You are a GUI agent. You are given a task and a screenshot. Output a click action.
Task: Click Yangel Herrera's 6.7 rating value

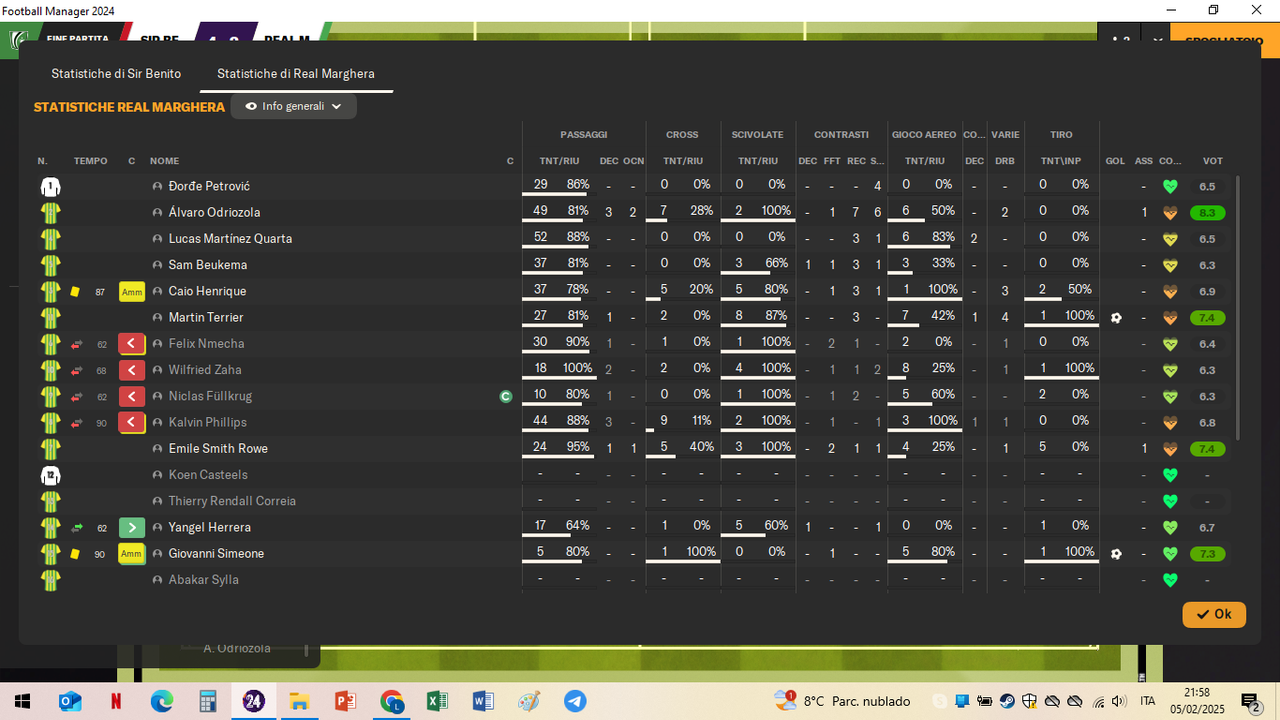click(1207, 528)
